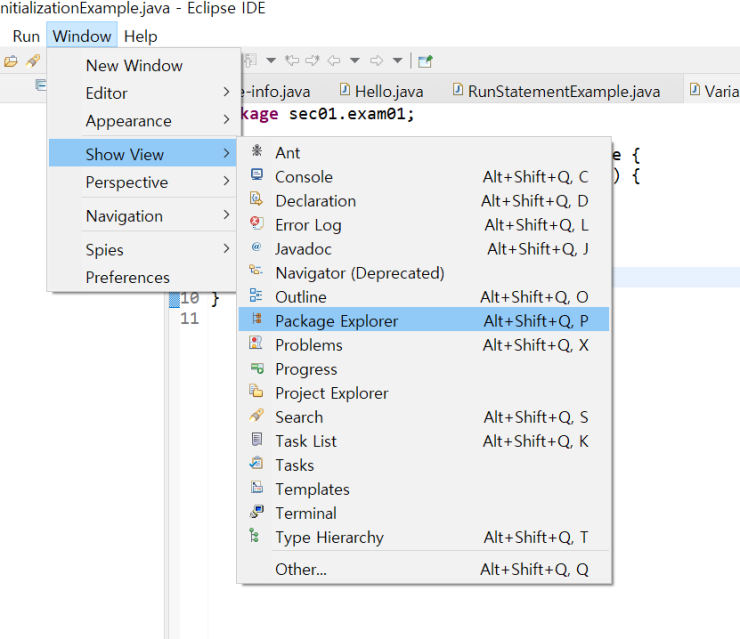
Task: Open the Help menu
Action: [140, 36]
